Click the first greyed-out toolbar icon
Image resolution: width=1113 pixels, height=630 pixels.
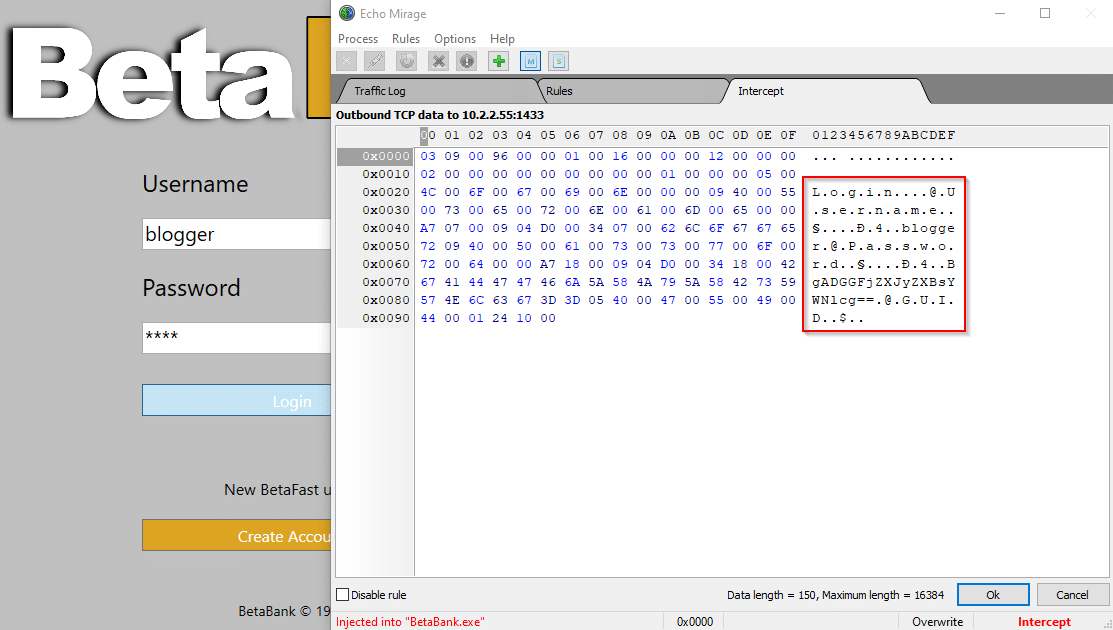pyautogui.click(x=345, y=61)
